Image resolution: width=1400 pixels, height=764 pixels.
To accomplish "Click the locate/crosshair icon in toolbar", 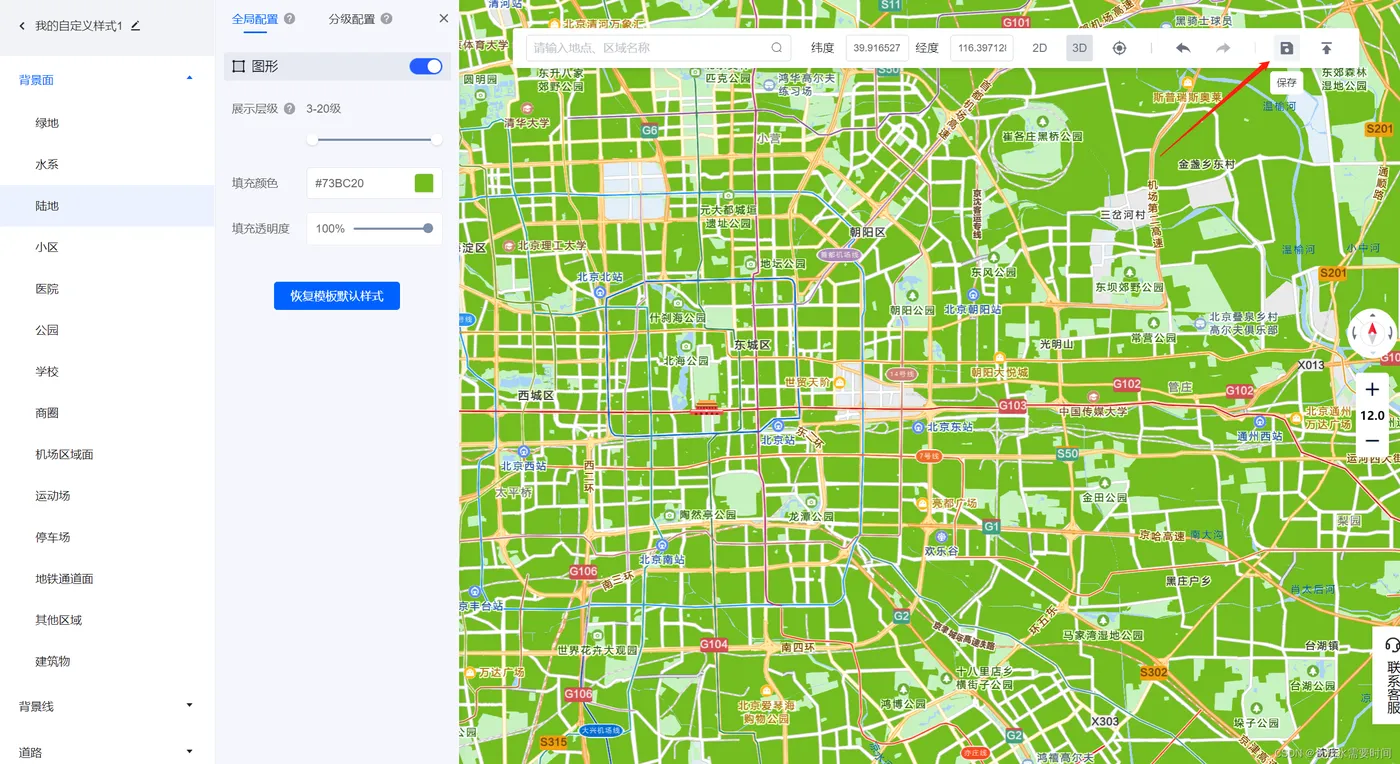I will [x=1119, y=48].
